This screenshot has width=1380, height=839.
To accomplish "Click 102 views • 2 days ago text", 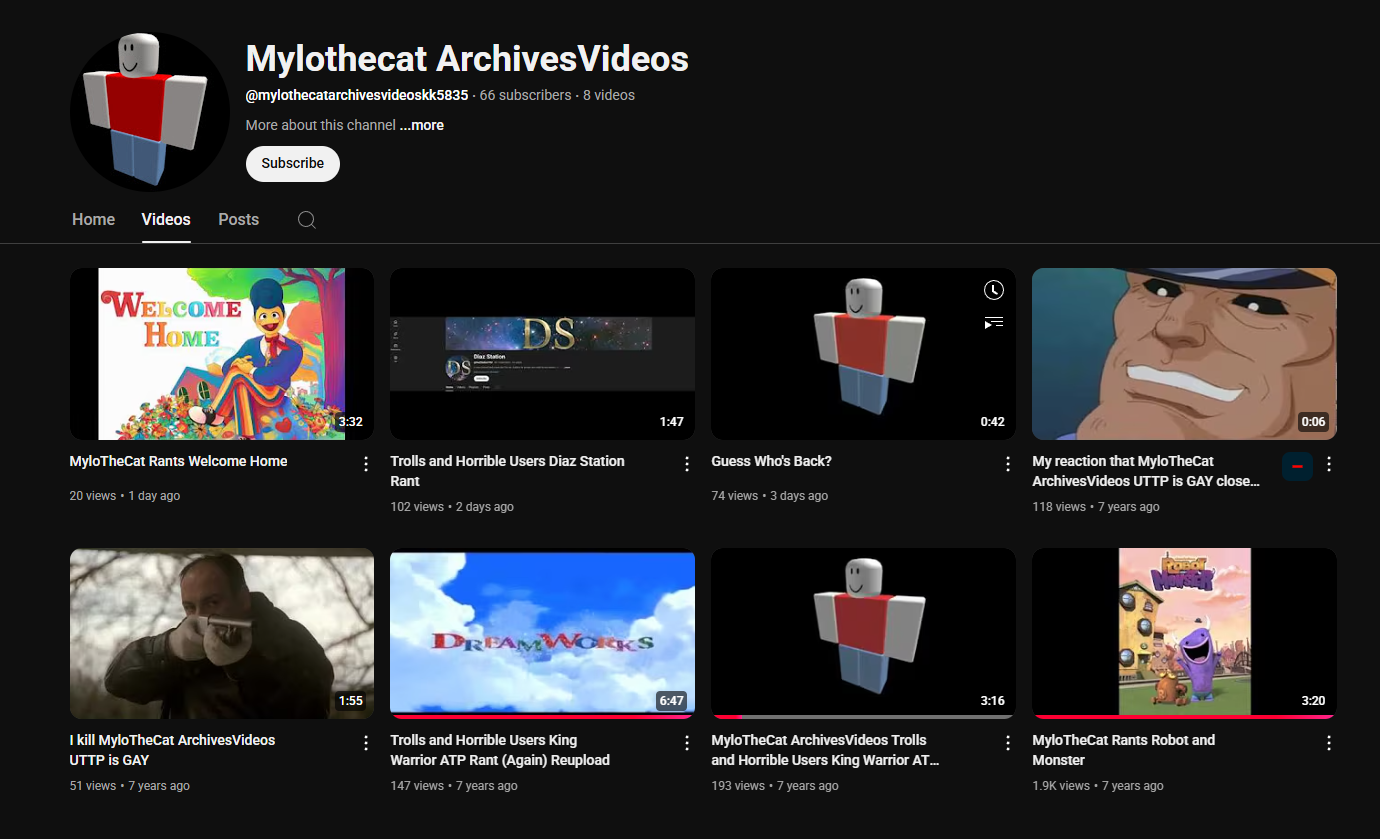I will pos(452,507).
